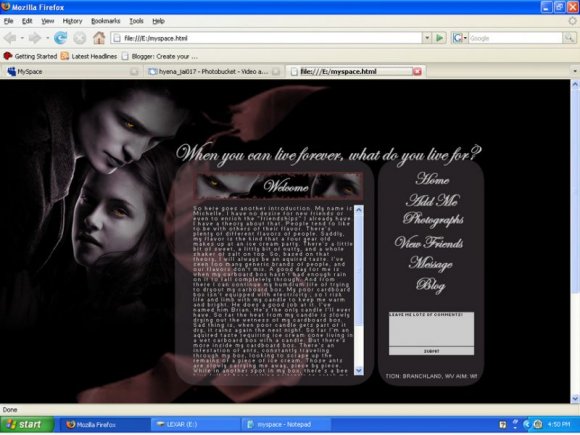This screenshot has height=435, width=580.
Task: Open back button history dropdown arrow
Action: pos(22,38)
